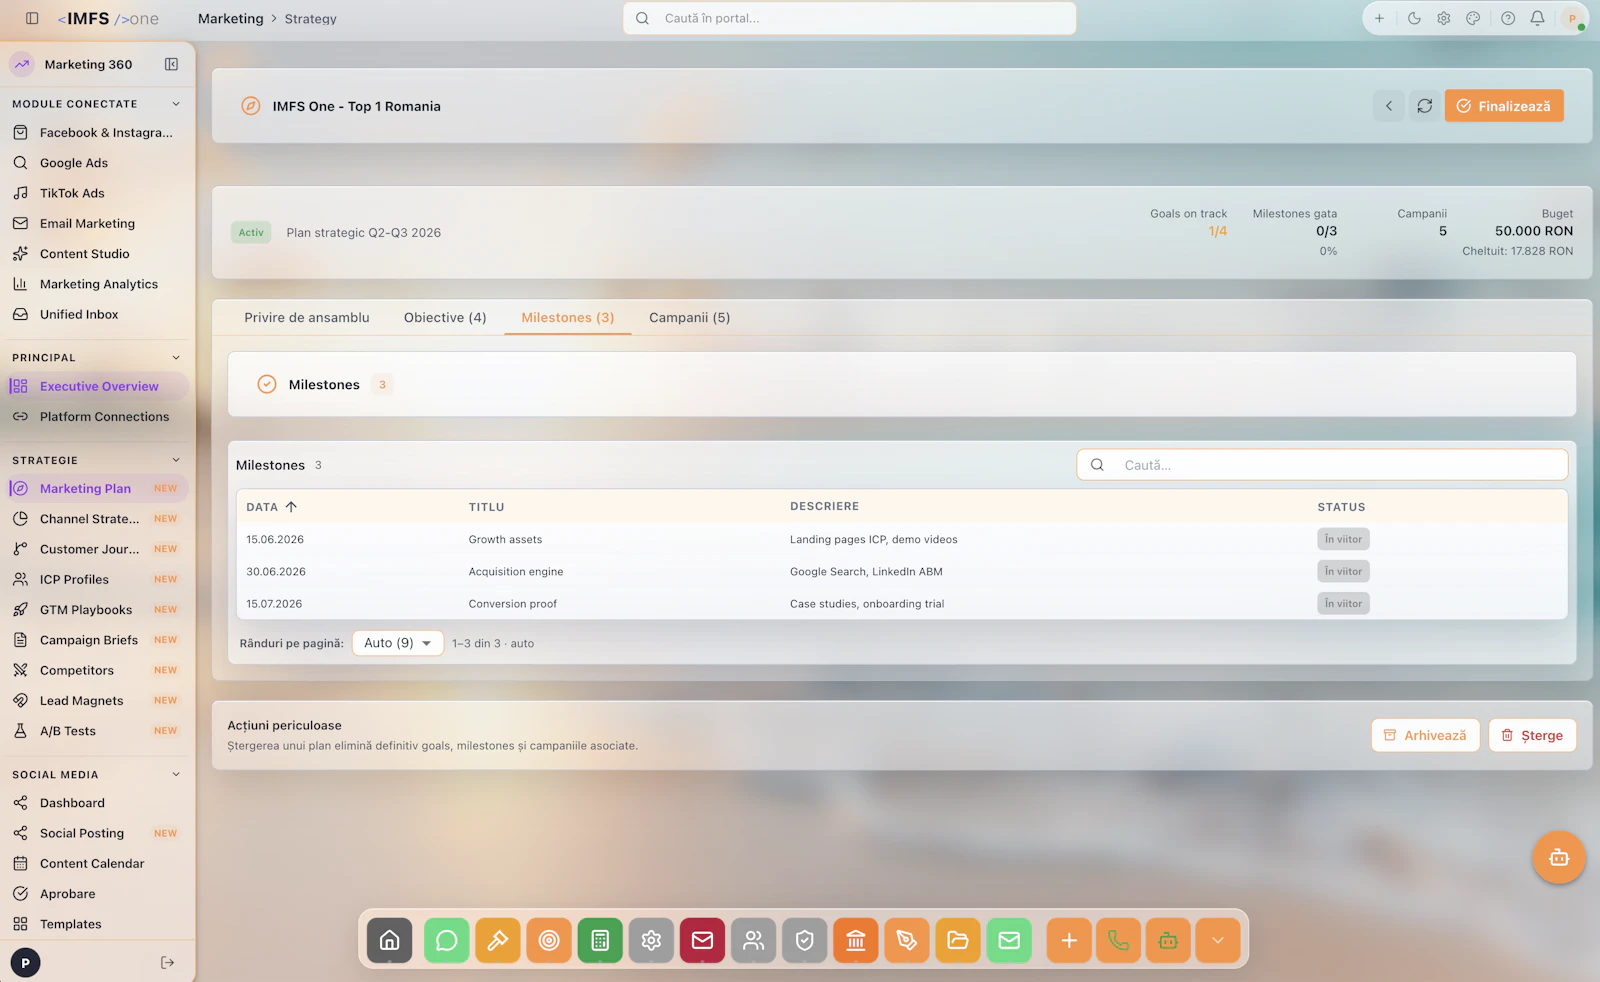
Task: Open the shield check icon in the dock
Action: click(805, 940)
